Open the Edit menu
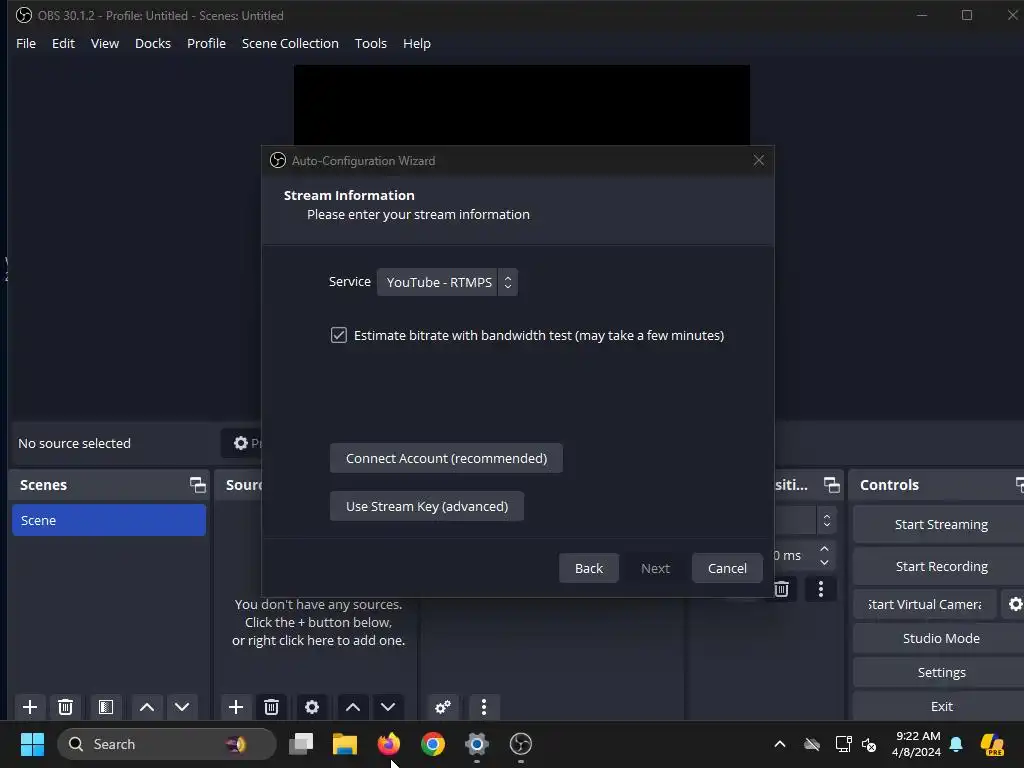Image resolution: width=1024 pixels, height=768 pixels. (x=63, y=43)
